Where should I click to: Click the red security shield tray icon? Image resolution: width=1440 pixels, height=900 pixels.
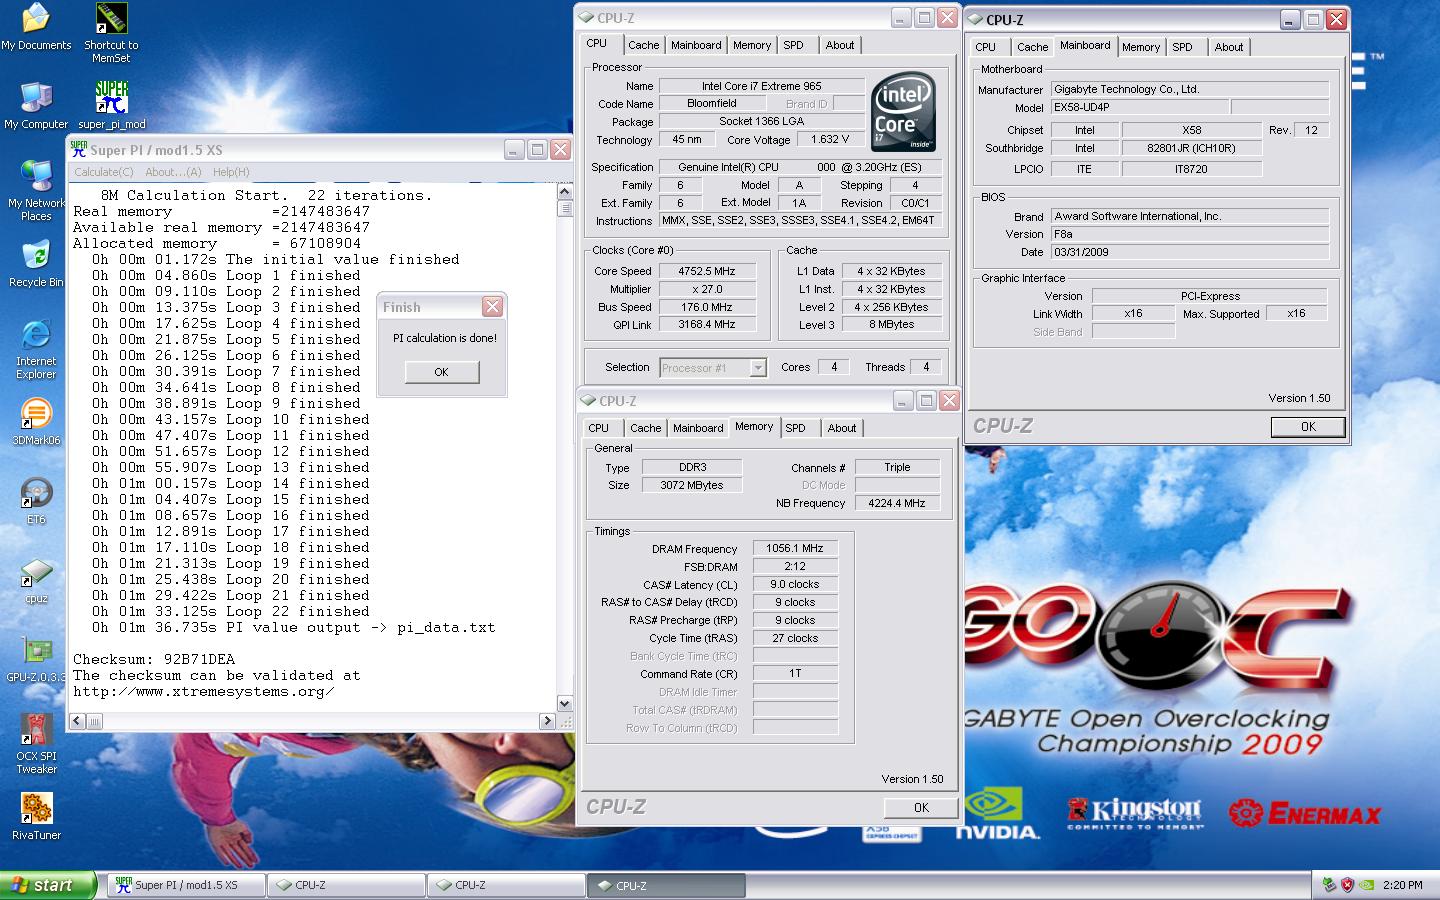pos(1347,884)
